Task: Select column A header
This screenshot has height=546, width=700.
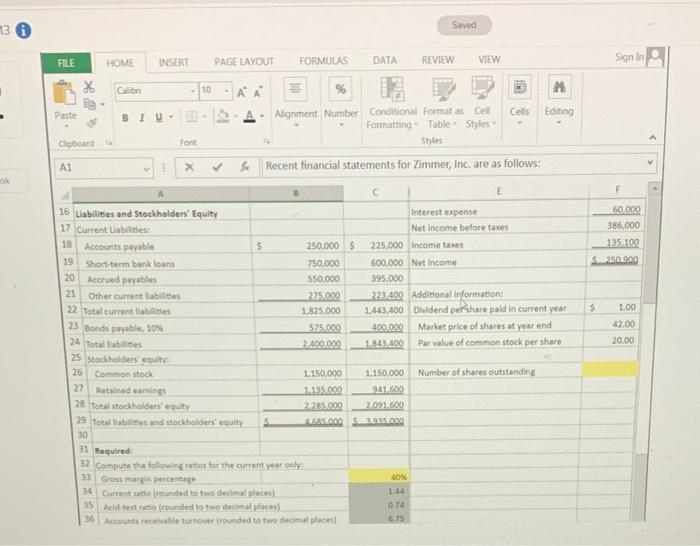Action: [x=161, y=194]
